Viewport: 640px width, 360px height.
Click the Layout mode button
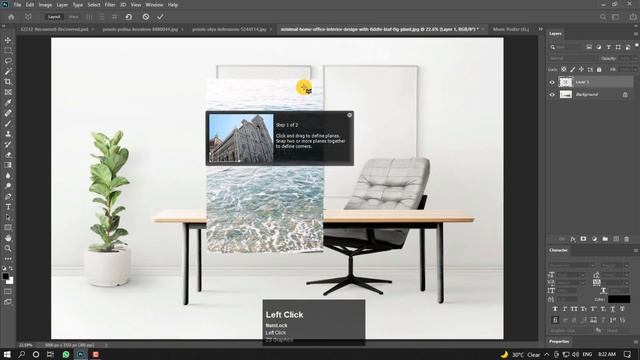click(54, 17)
